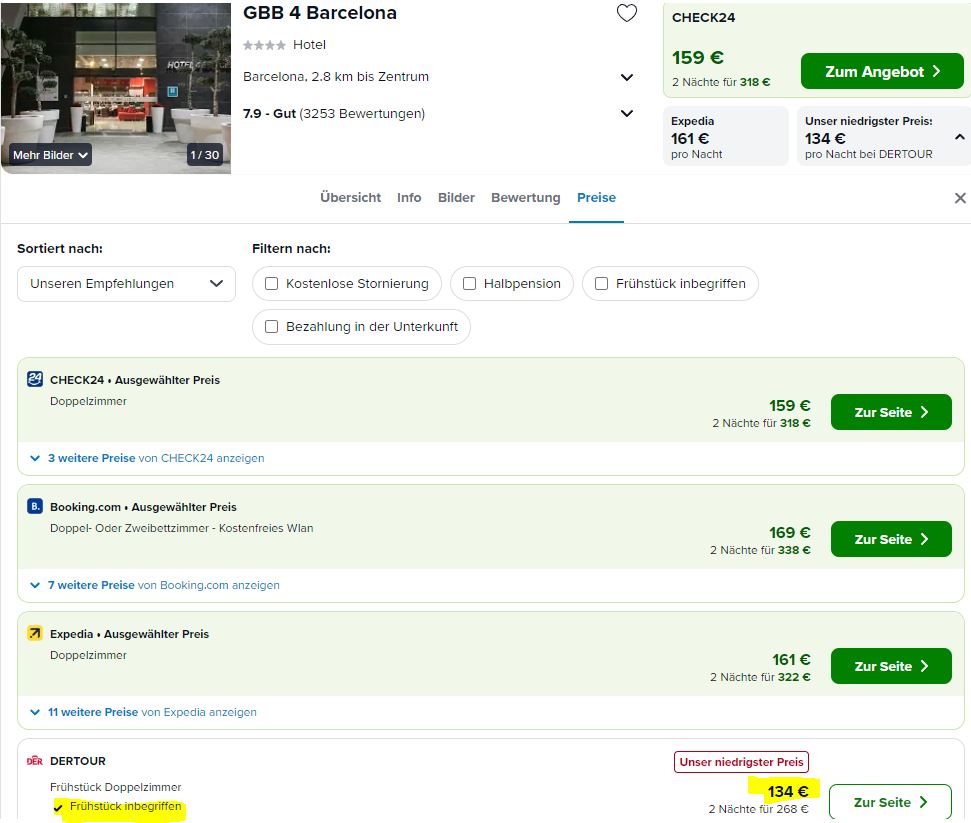Click the GBB 4 Barcelona hotel title
971x823 pixels.
point(320,13)
